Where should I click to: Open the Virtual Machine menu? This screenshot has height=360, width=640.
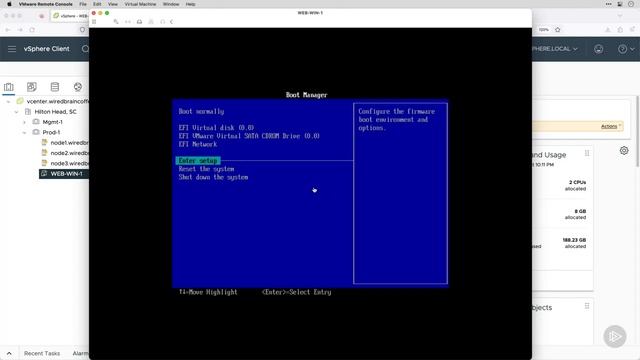pos(140,4)
